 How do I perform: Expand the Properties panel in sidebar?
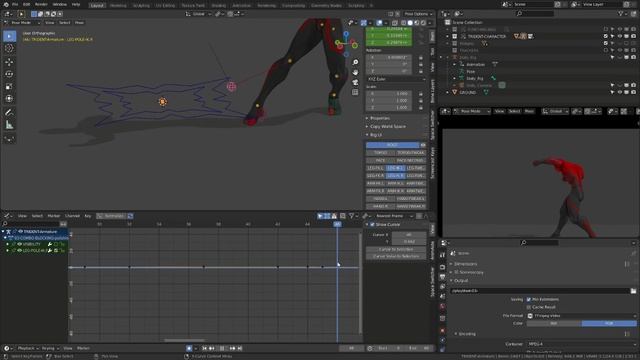click(x=380, y=118)
